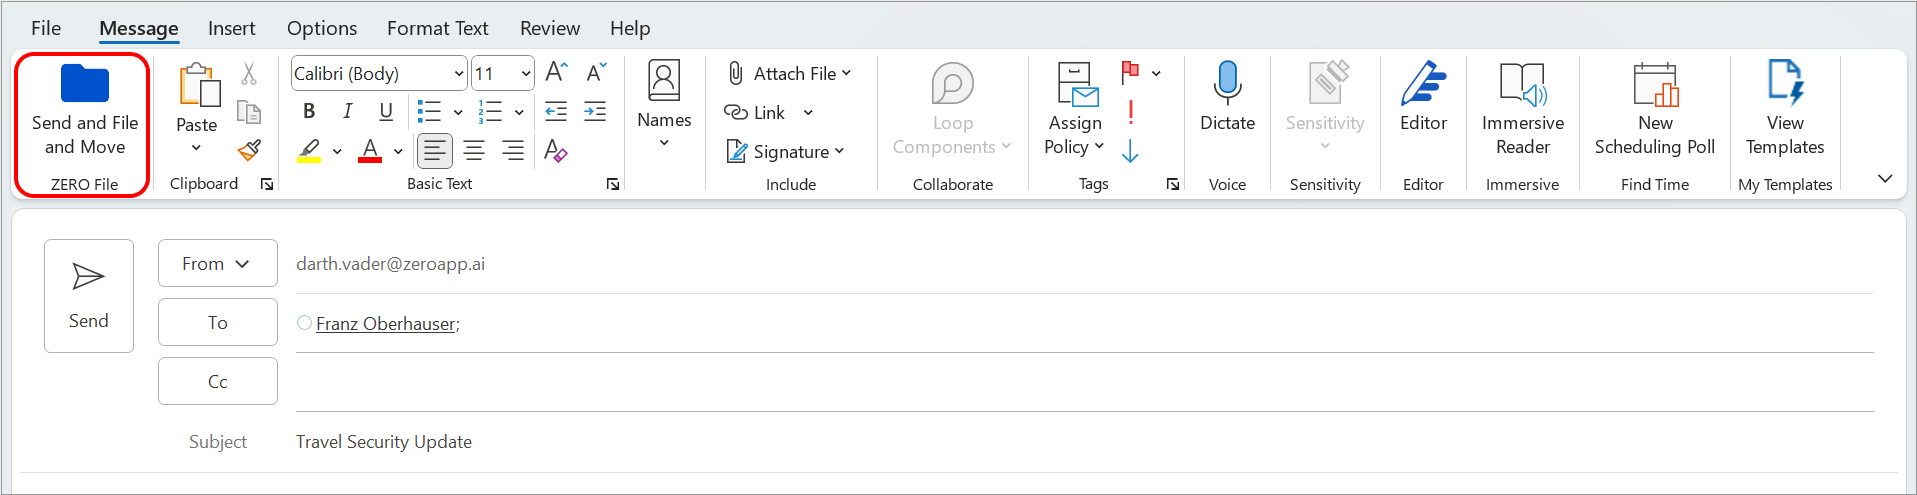This screenshot has height=495, width=1917.
Task: Open the Calibri (Body) font dropdown
Action: point(459,74)
